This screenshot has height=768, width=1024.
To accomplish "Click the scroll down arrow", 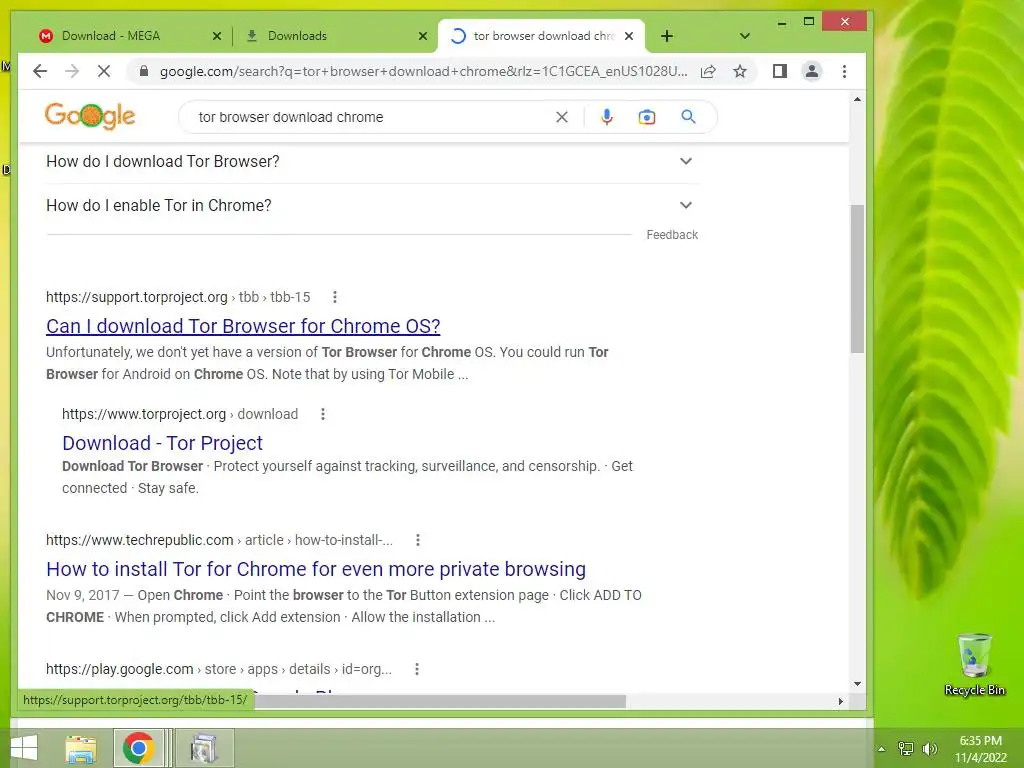I will coord(857,684).
